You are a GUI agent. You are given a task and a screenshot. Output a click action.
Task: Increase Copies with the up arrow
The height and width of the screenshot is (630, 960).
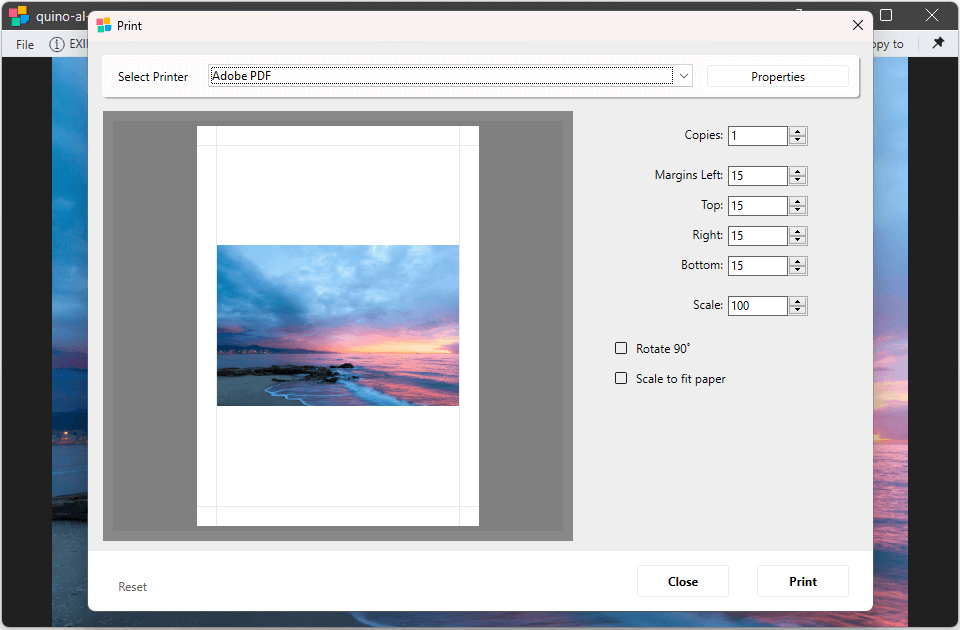tap(797, 132)
